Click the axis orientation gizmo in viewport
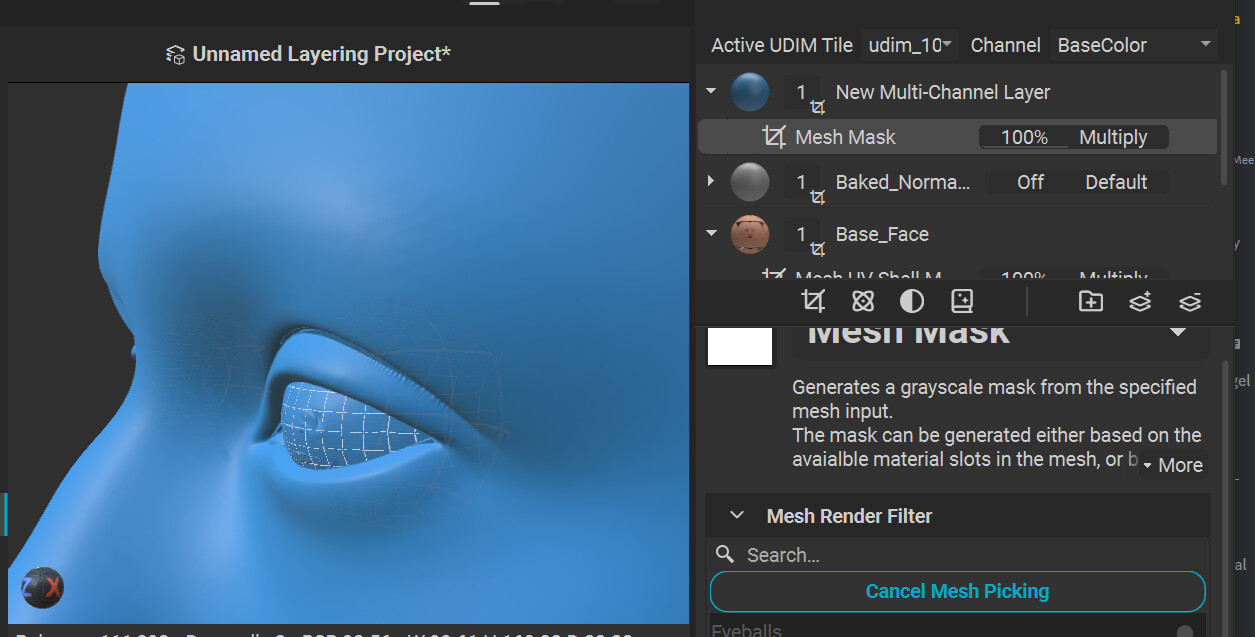Image resolution: width=1255 pixels, height=637 pixels. [x=42, y=587]
